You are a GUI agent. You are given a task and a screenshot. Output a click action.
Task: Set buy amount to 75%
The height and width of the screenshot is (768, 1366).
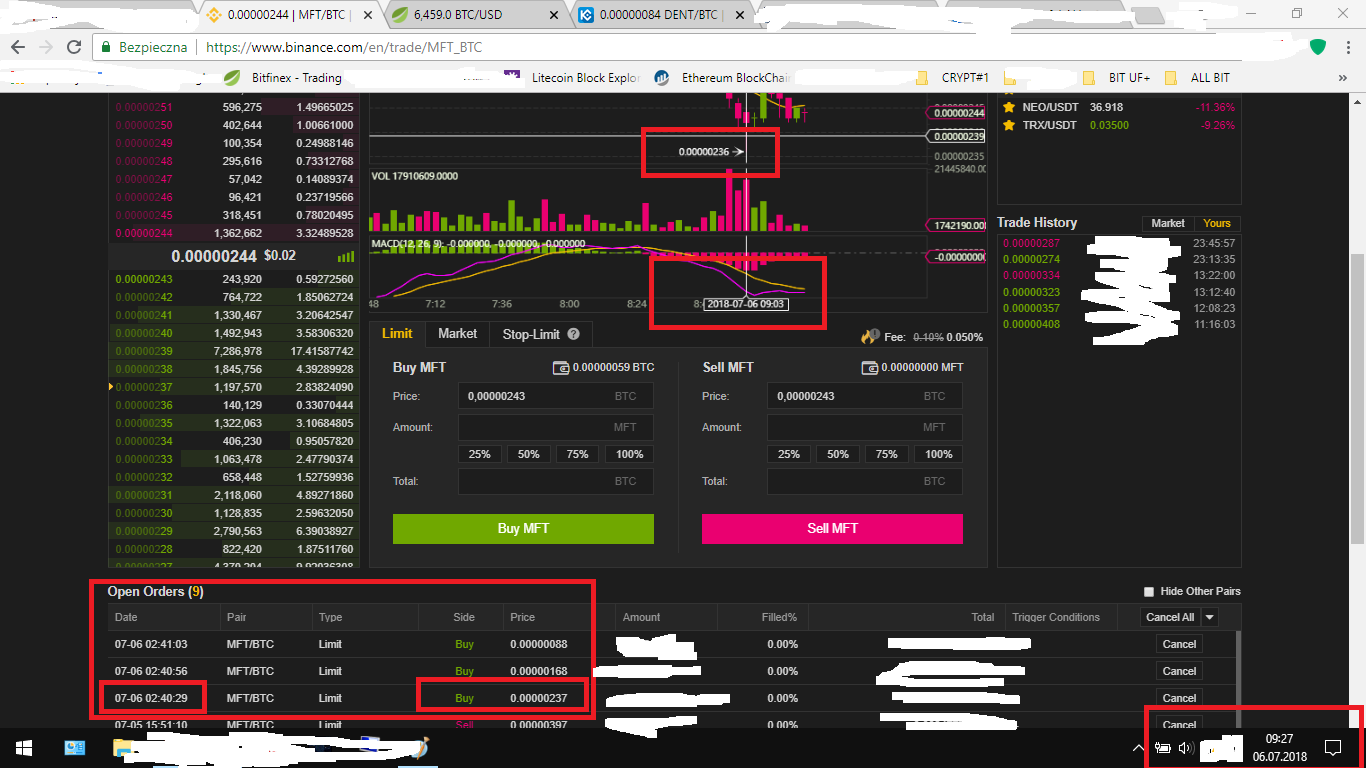point(578,454)
